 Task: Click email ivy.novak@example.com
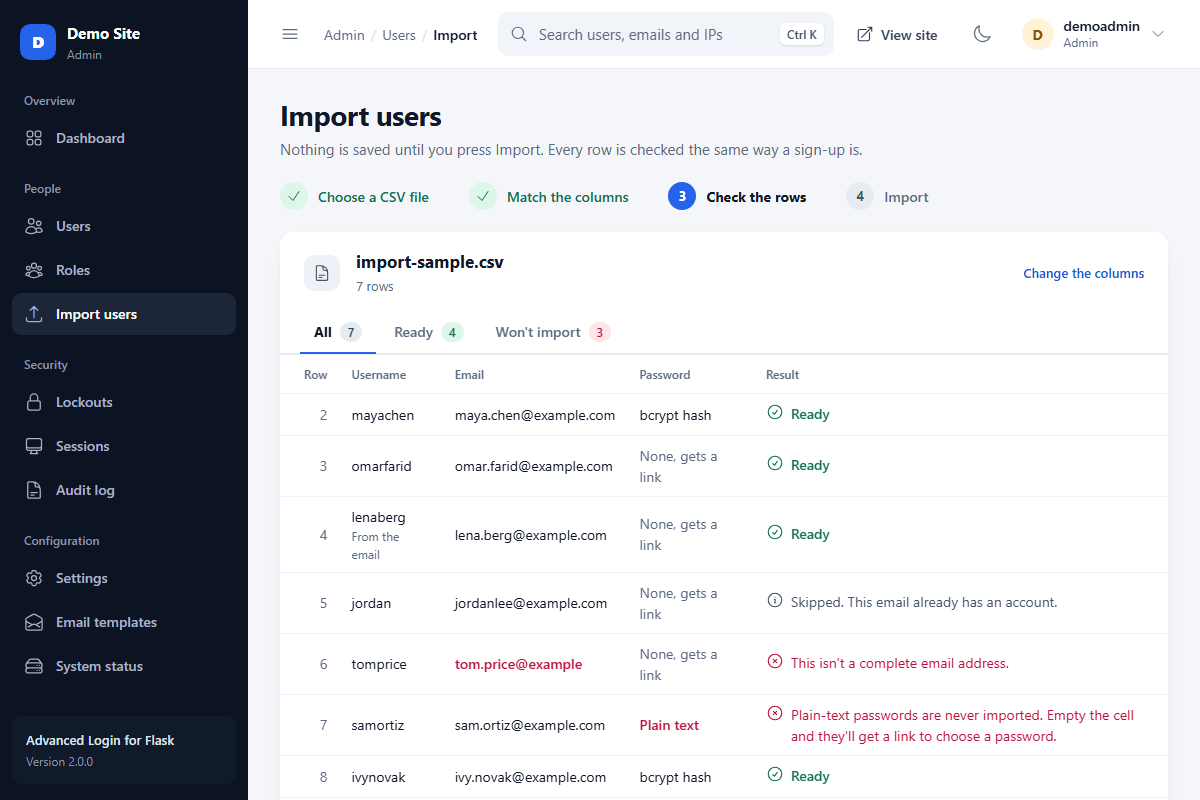pos(531,777)
